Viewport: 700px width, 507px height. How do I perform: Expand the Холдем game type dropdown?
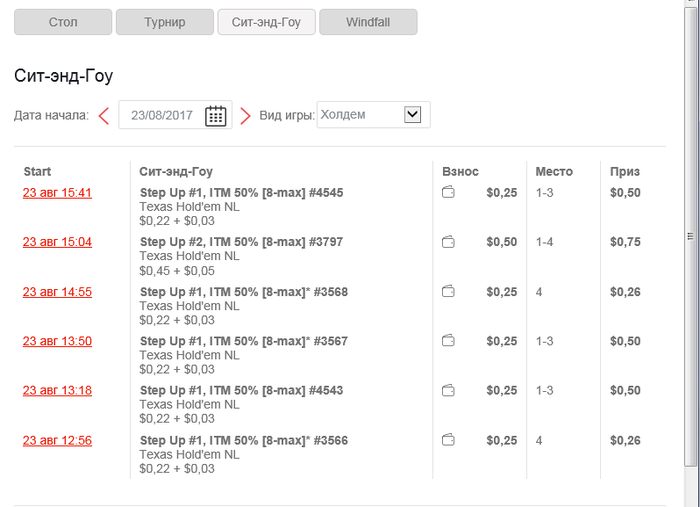(x=412, y=115)
